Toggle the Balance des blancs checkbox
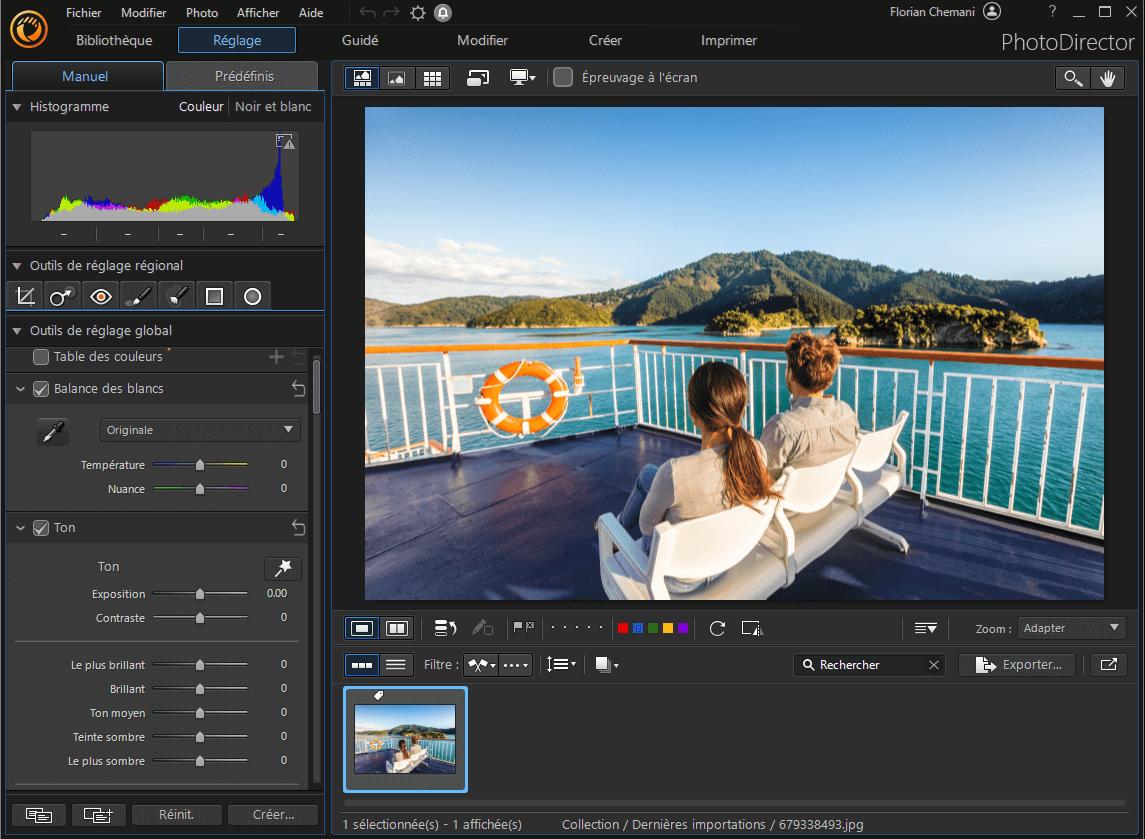Image resolution: width=1145 pixels, height=839 pixels. click(40, 389)
